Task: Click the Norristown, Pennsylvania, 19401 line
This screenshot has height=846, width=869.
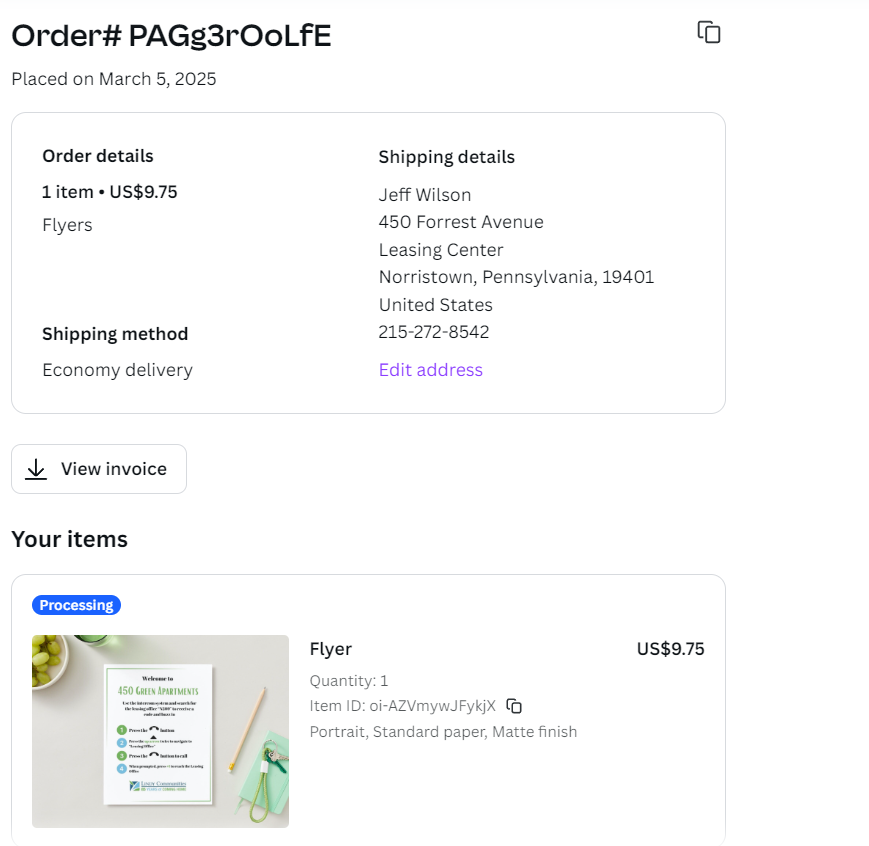Action: (x=516, y=277)
